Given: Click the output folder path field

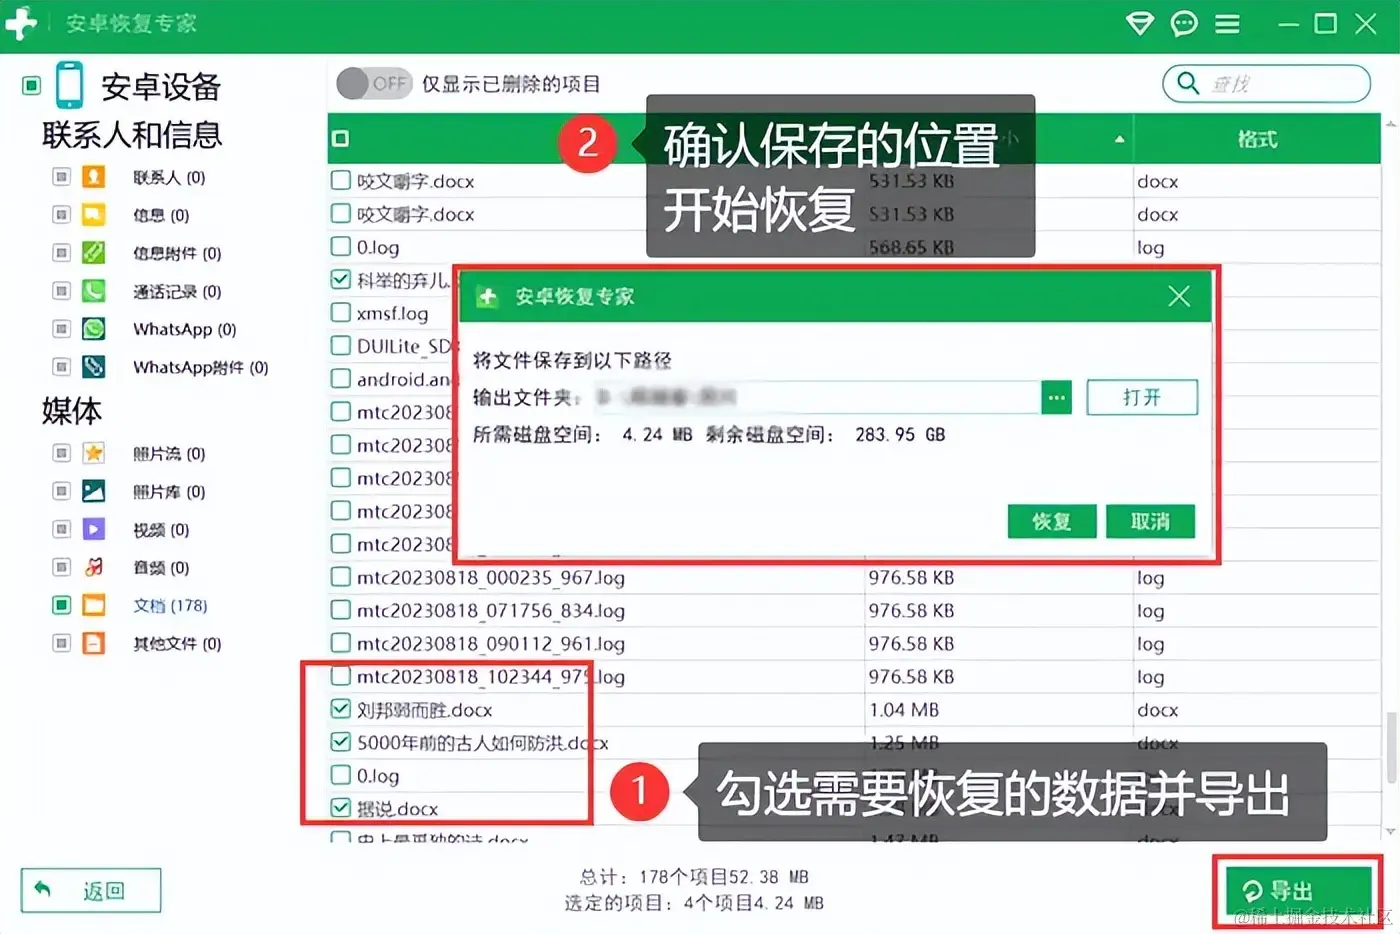Looking at the screenshot, I should [x=817, y=397].
